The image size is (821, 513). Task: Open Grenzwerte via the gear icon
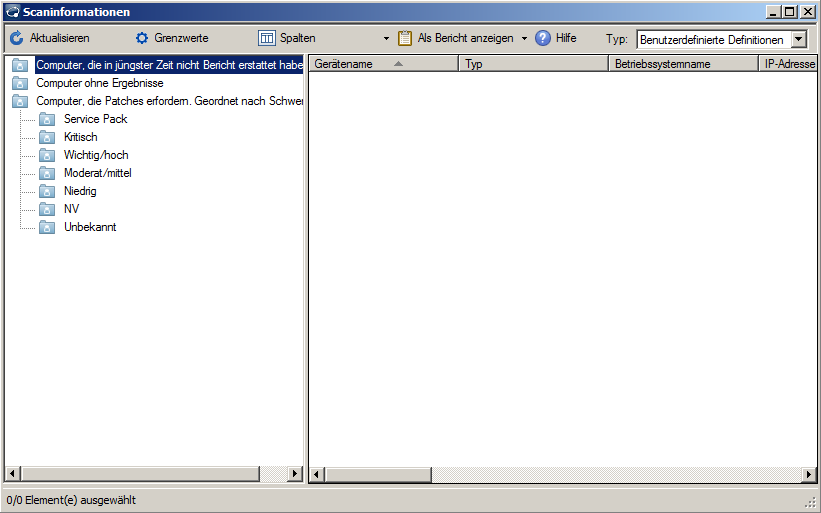click(142, 38)
